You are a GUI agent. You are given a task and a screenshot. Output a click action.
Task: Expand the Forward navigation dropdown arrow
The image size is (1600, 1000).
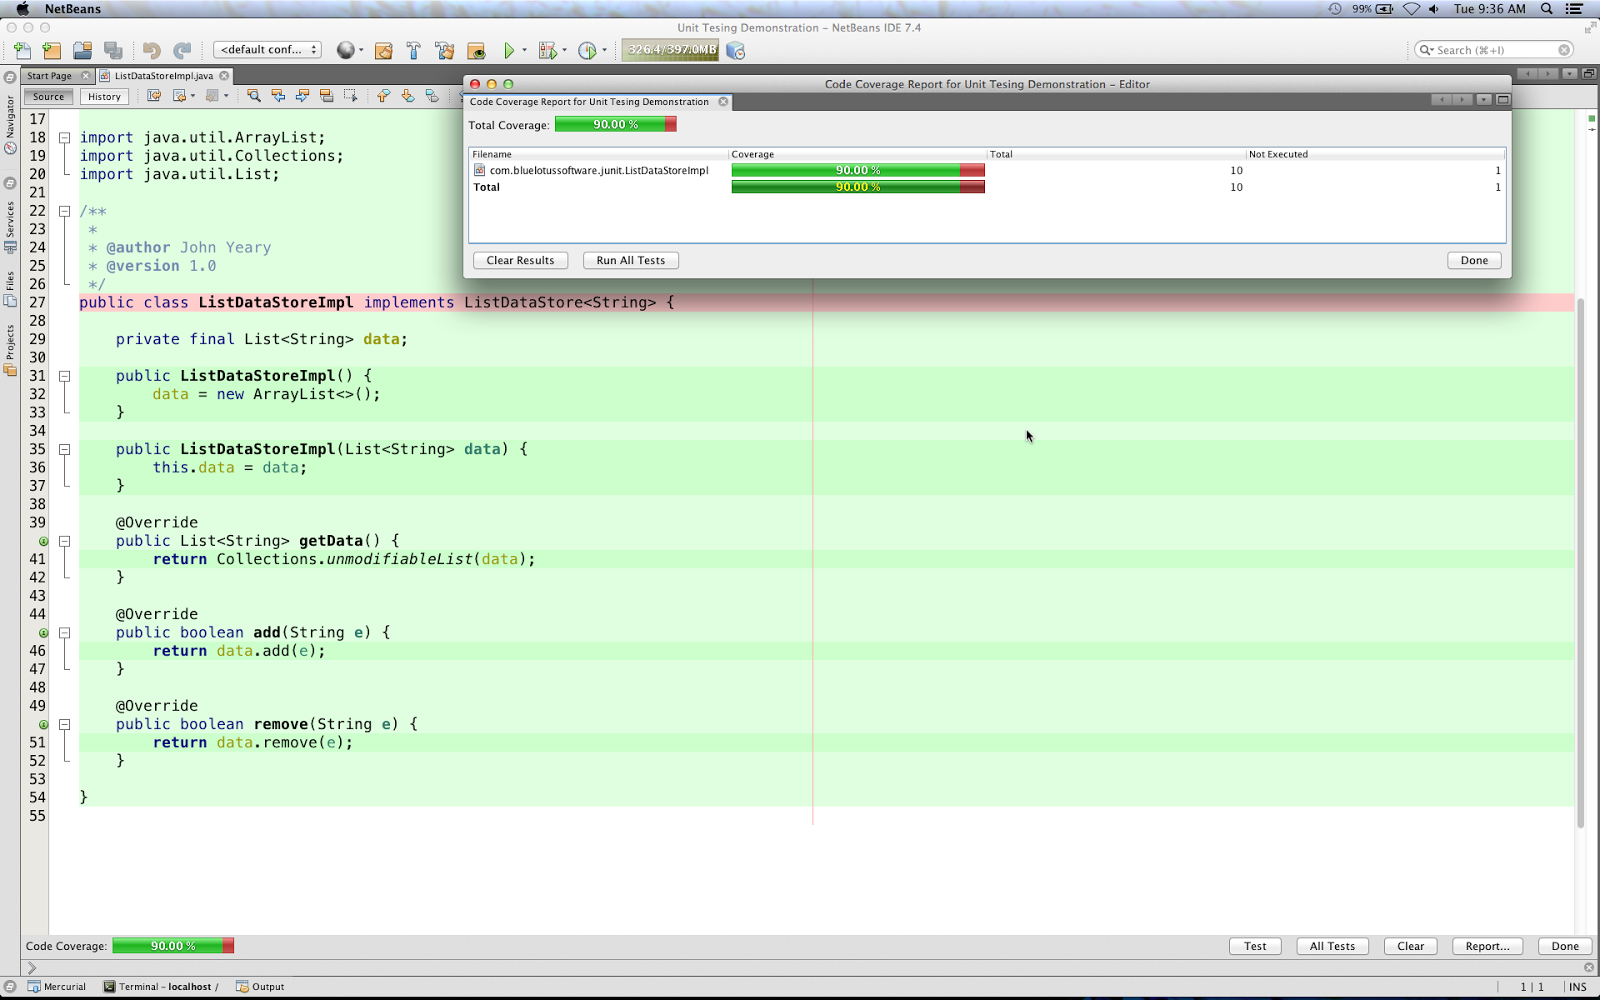pos(226,96)
